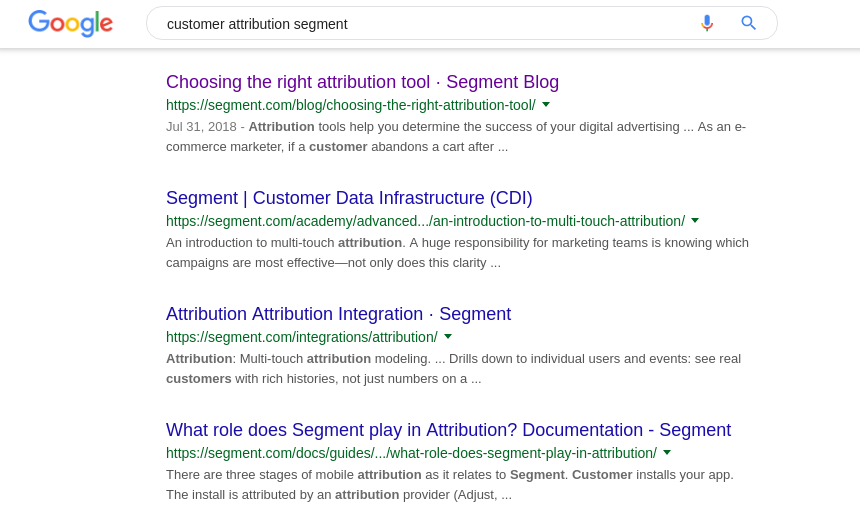Click the snippet dated Jul 31, 2018
This screenshot has height=524, width=860.
point(456,137)
